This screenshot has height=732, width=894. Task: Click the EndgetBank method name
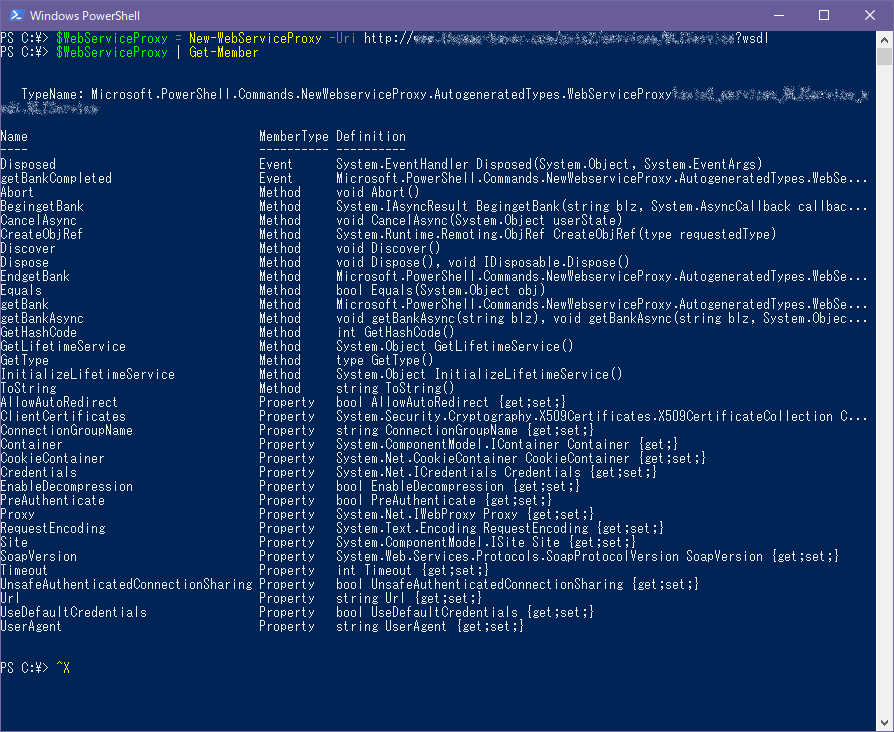[35, 276]
